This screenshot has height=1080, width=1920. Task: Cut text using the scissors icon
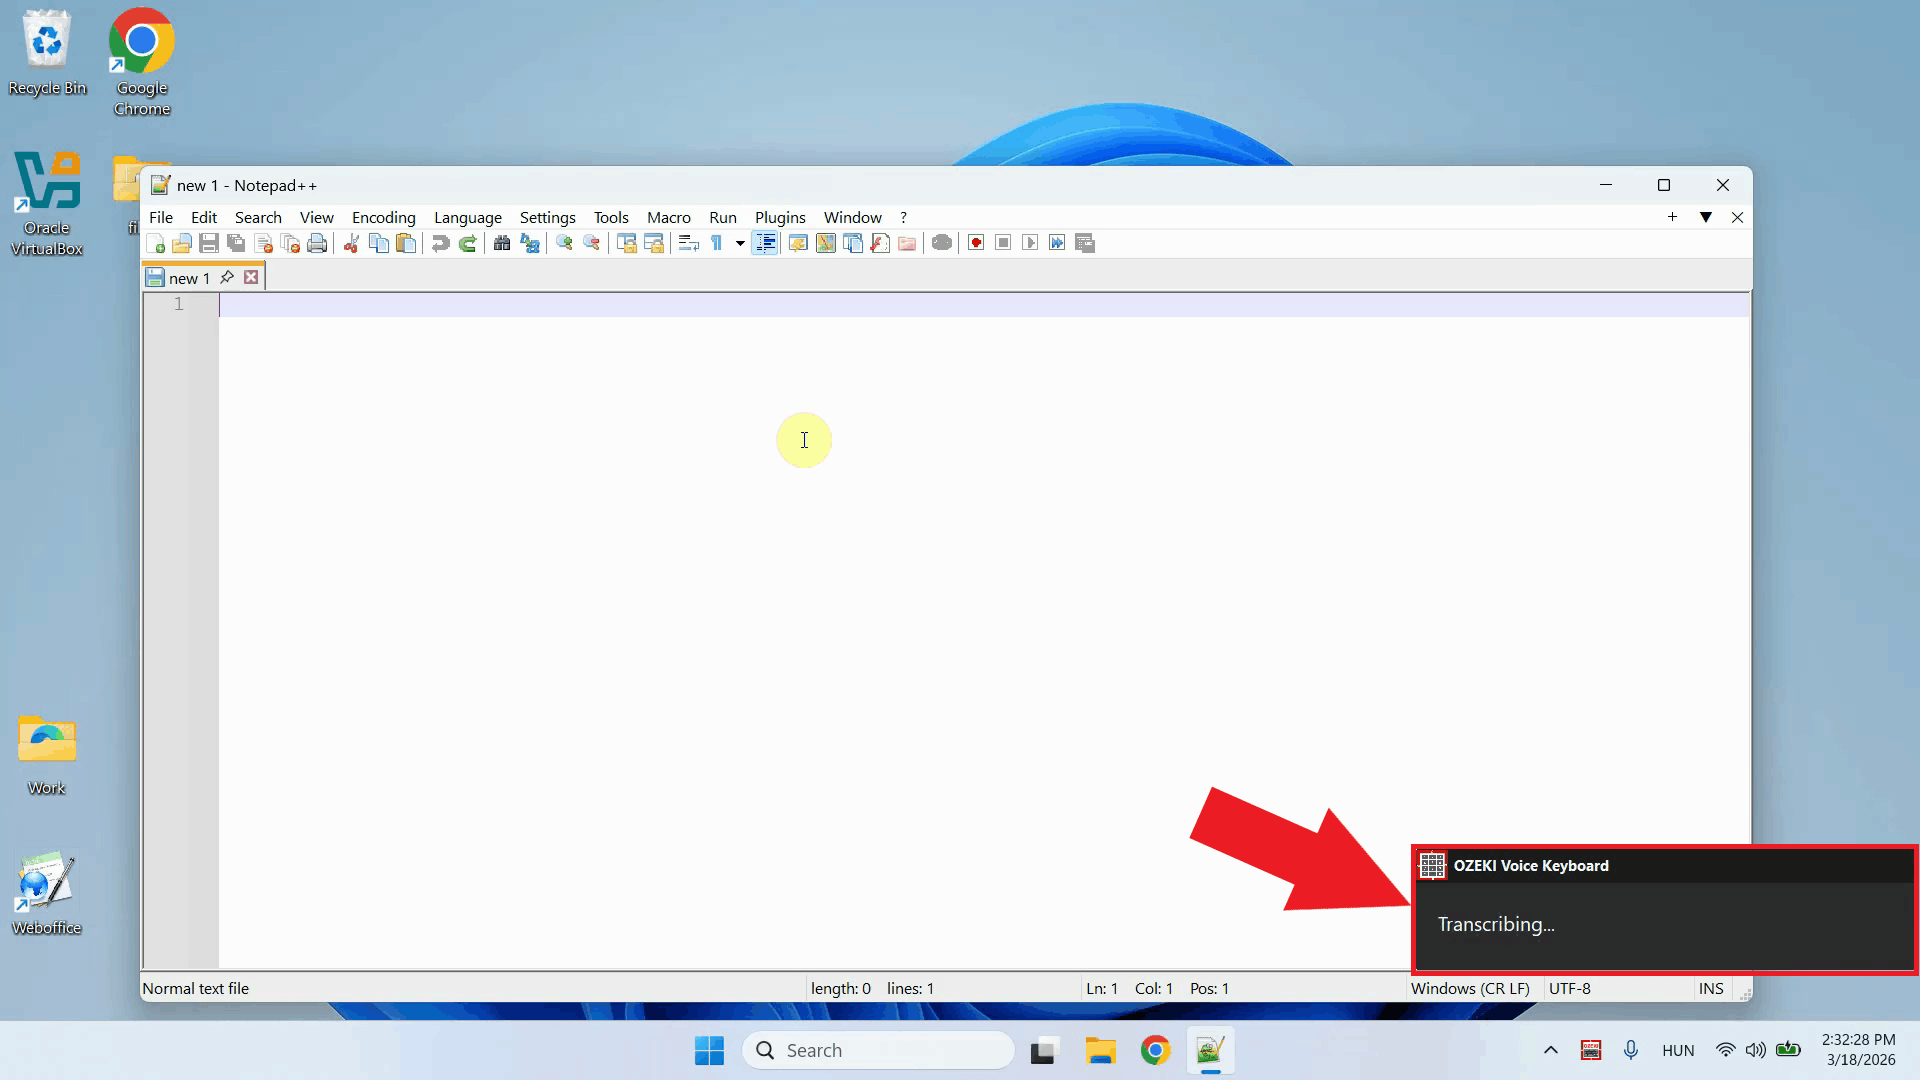click(x=351, y=243)
